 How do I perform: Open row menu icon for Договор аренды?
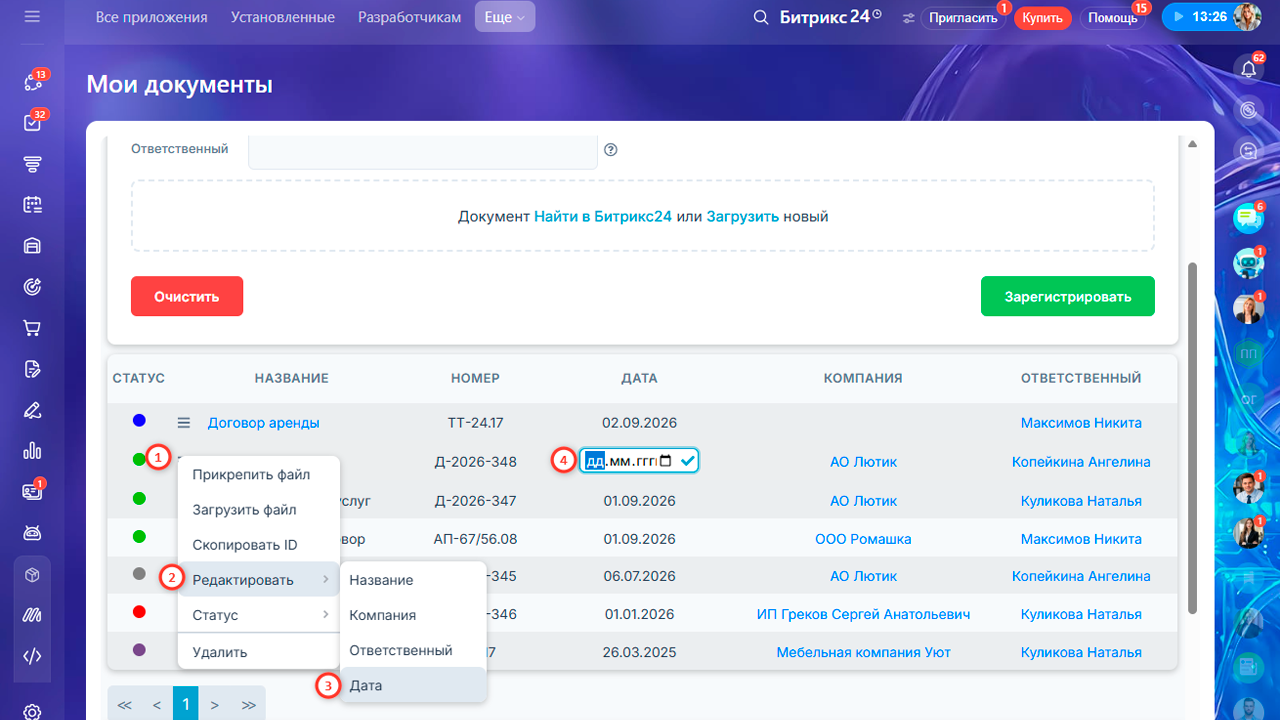(184, 423)
